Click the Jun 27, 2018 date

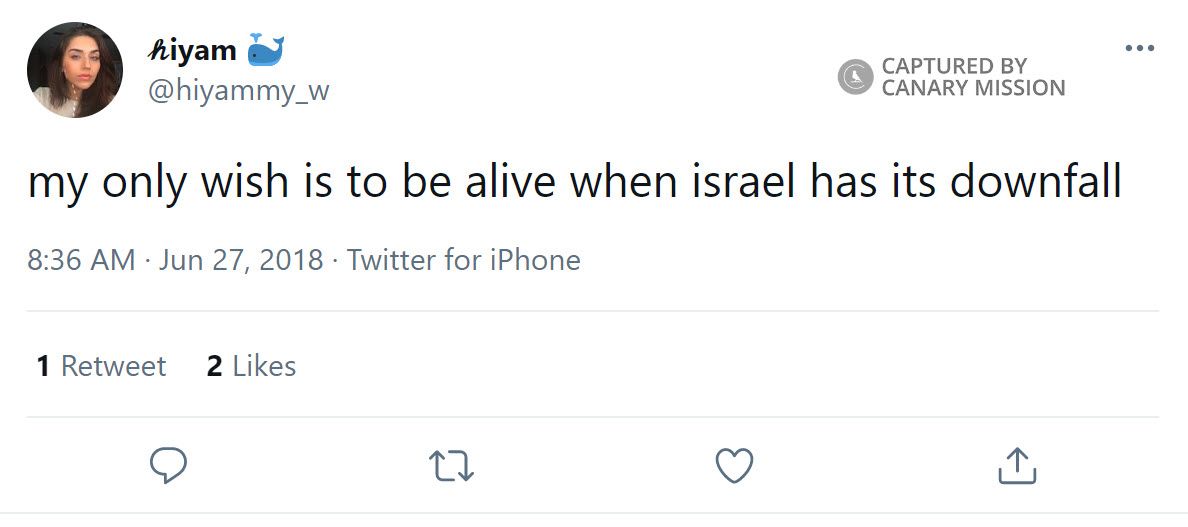tap(241, 260)
